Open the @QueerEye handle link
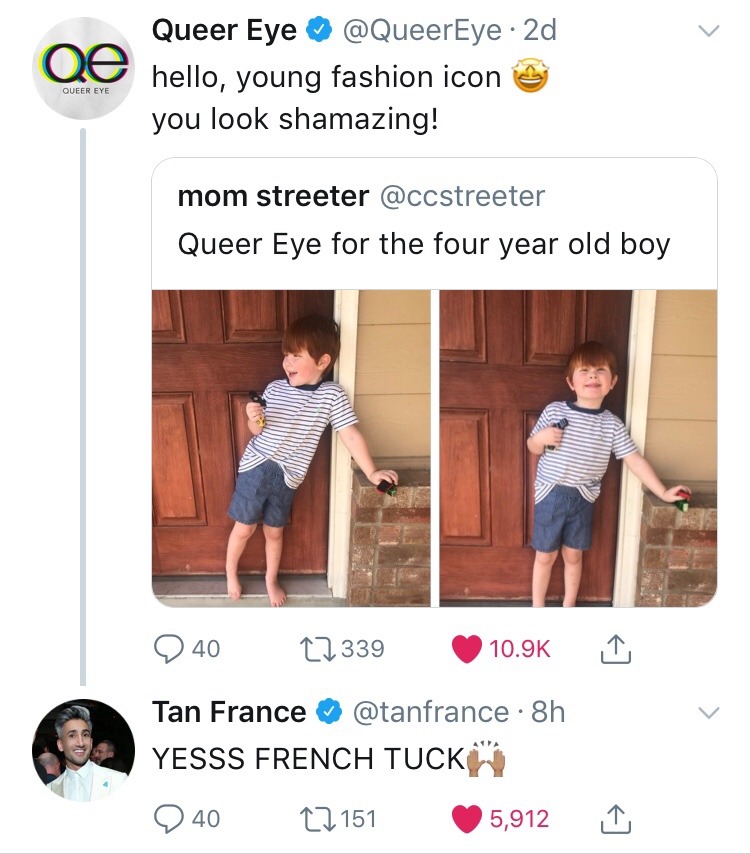Screen dimensions: 750x854 [x=421, y=31]
